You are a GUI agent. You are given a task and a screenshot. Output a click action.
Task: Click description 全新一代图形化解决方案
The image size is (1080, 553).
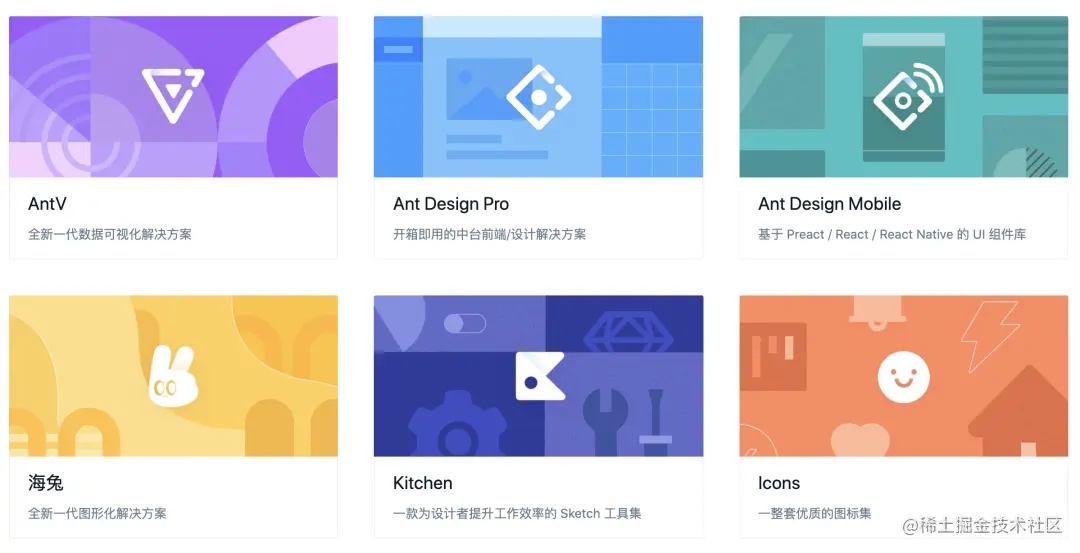97,513
